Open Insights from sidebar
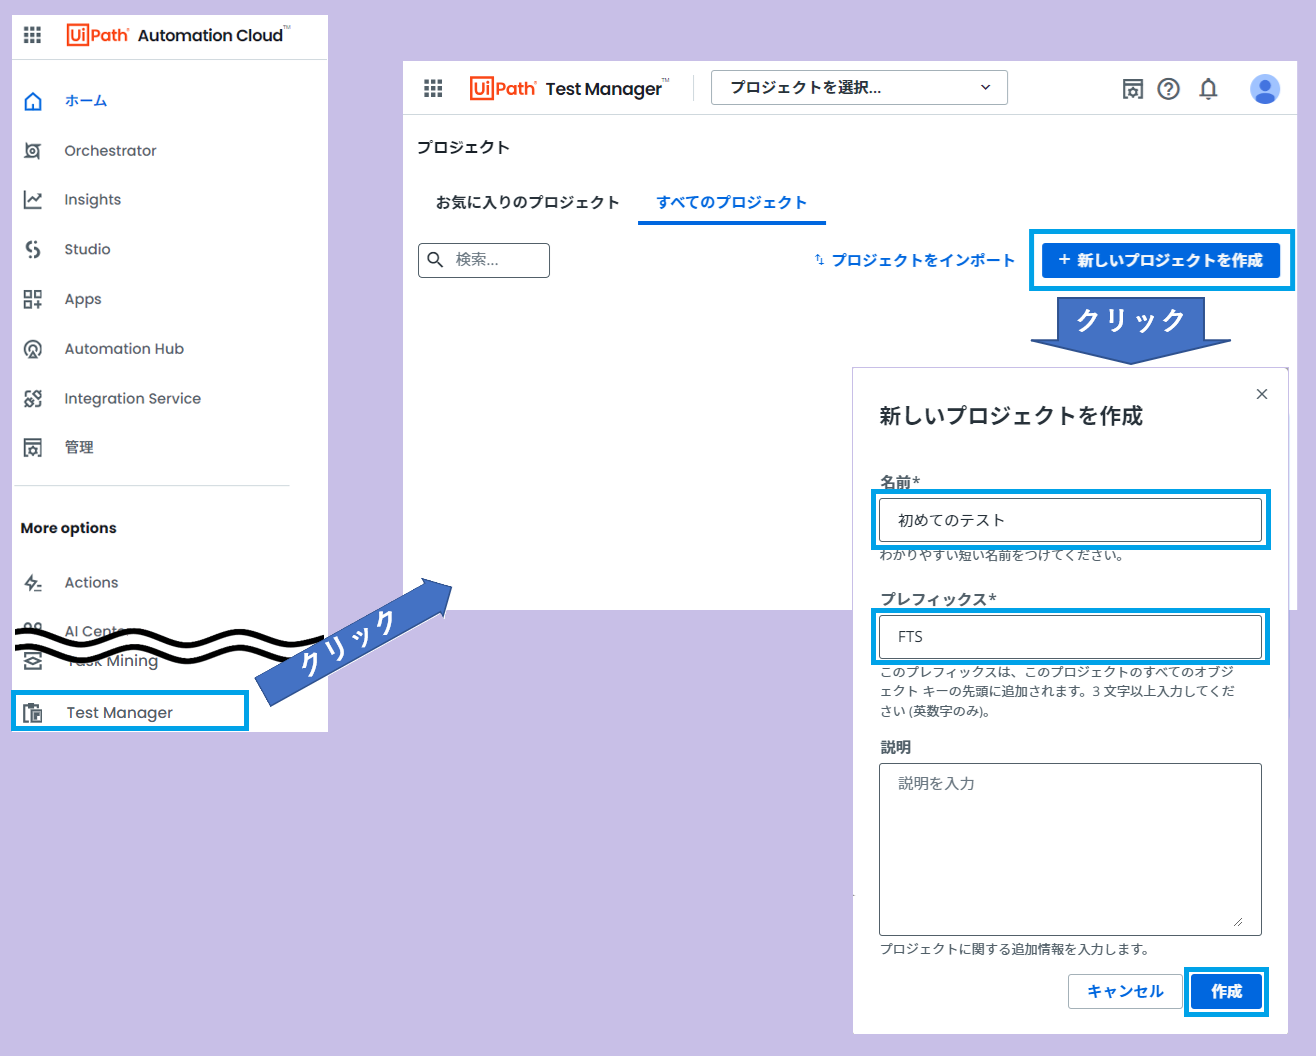This screenshot has width=1316, height=1056. tap(93, 200)
